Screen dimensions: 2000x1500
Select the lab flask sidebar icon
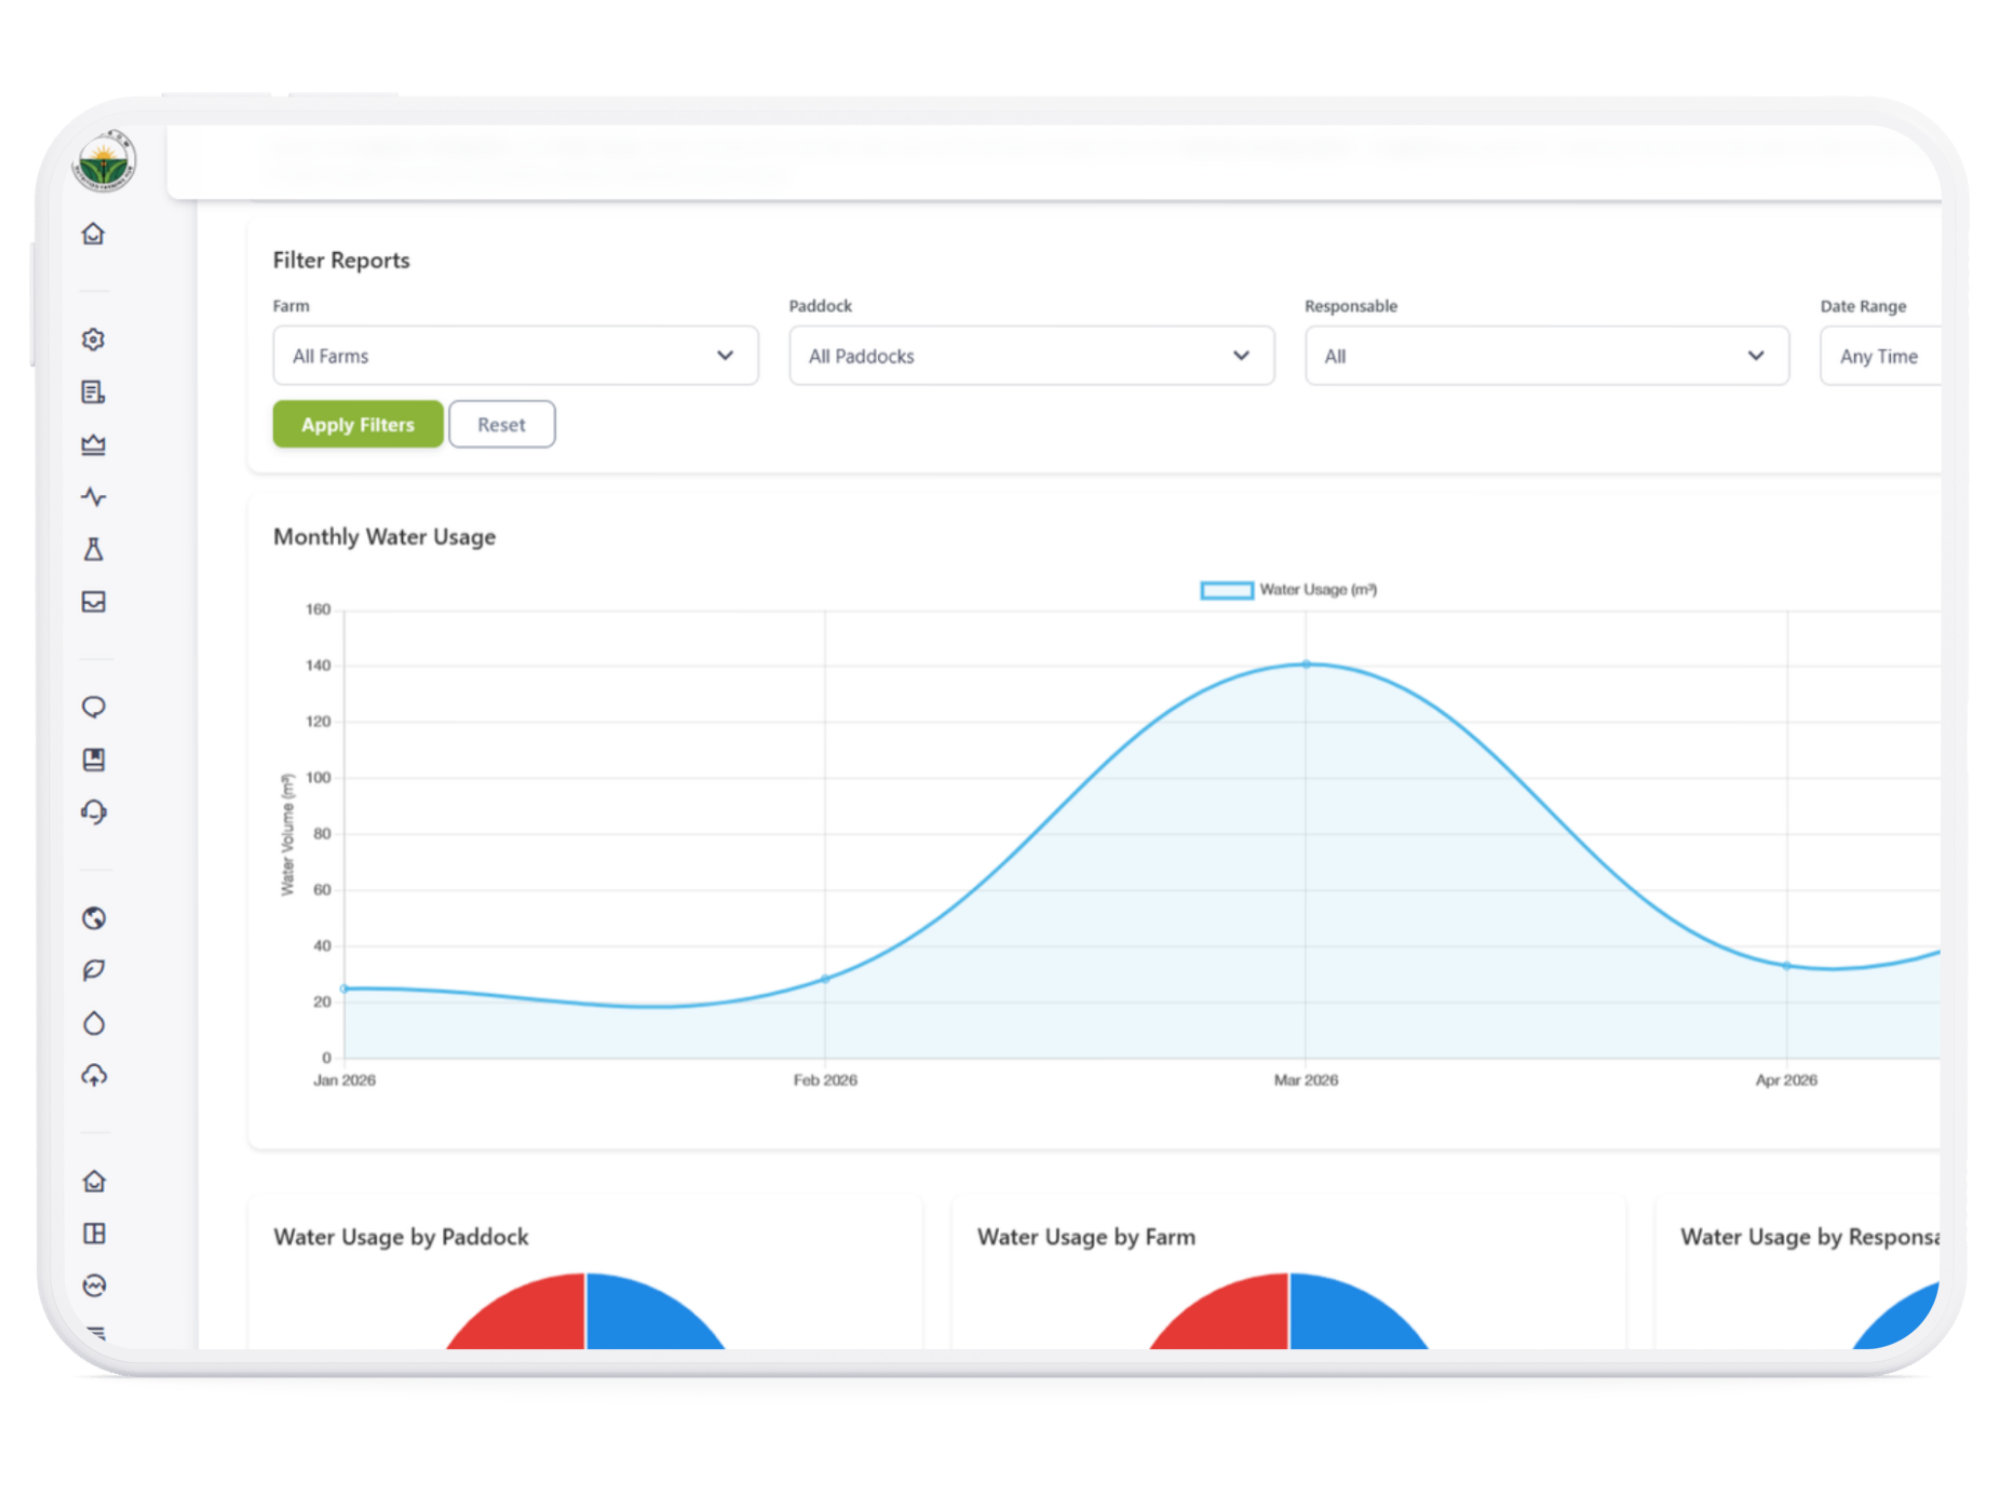pos(93,549)
